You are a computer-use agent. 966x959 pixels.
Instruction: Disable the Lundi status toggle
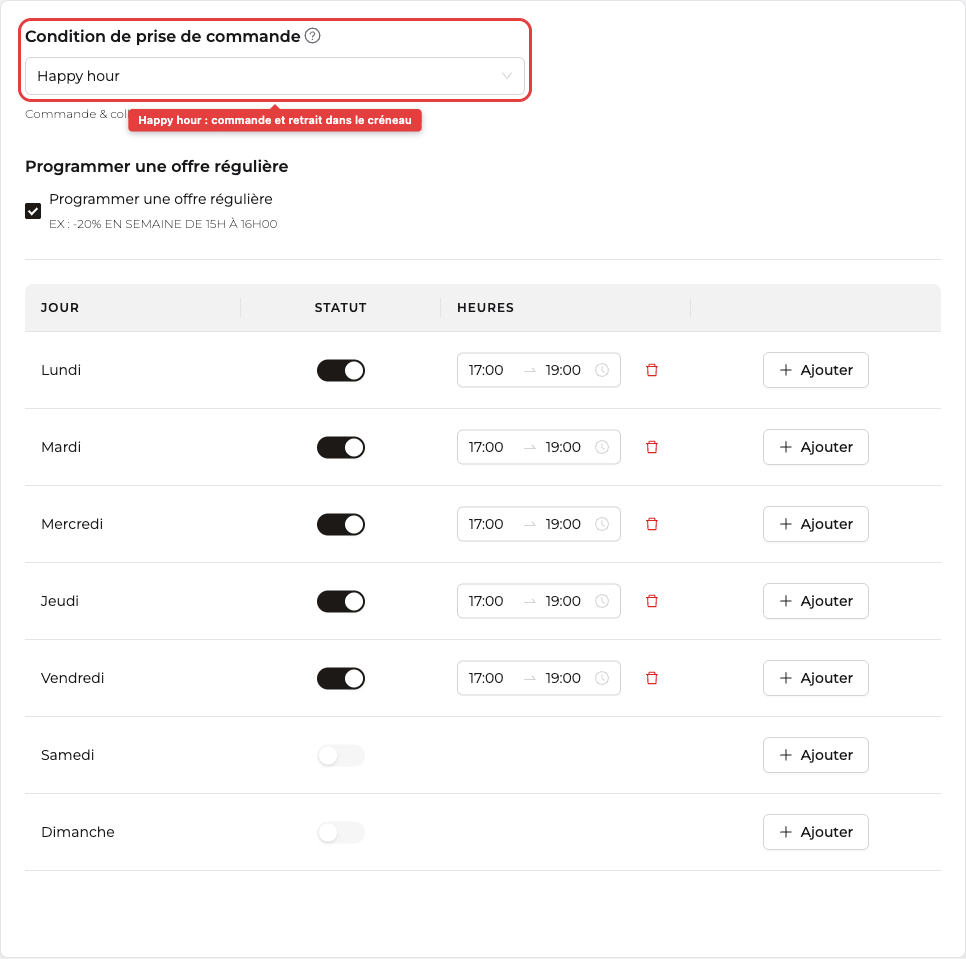pos(341,370)
